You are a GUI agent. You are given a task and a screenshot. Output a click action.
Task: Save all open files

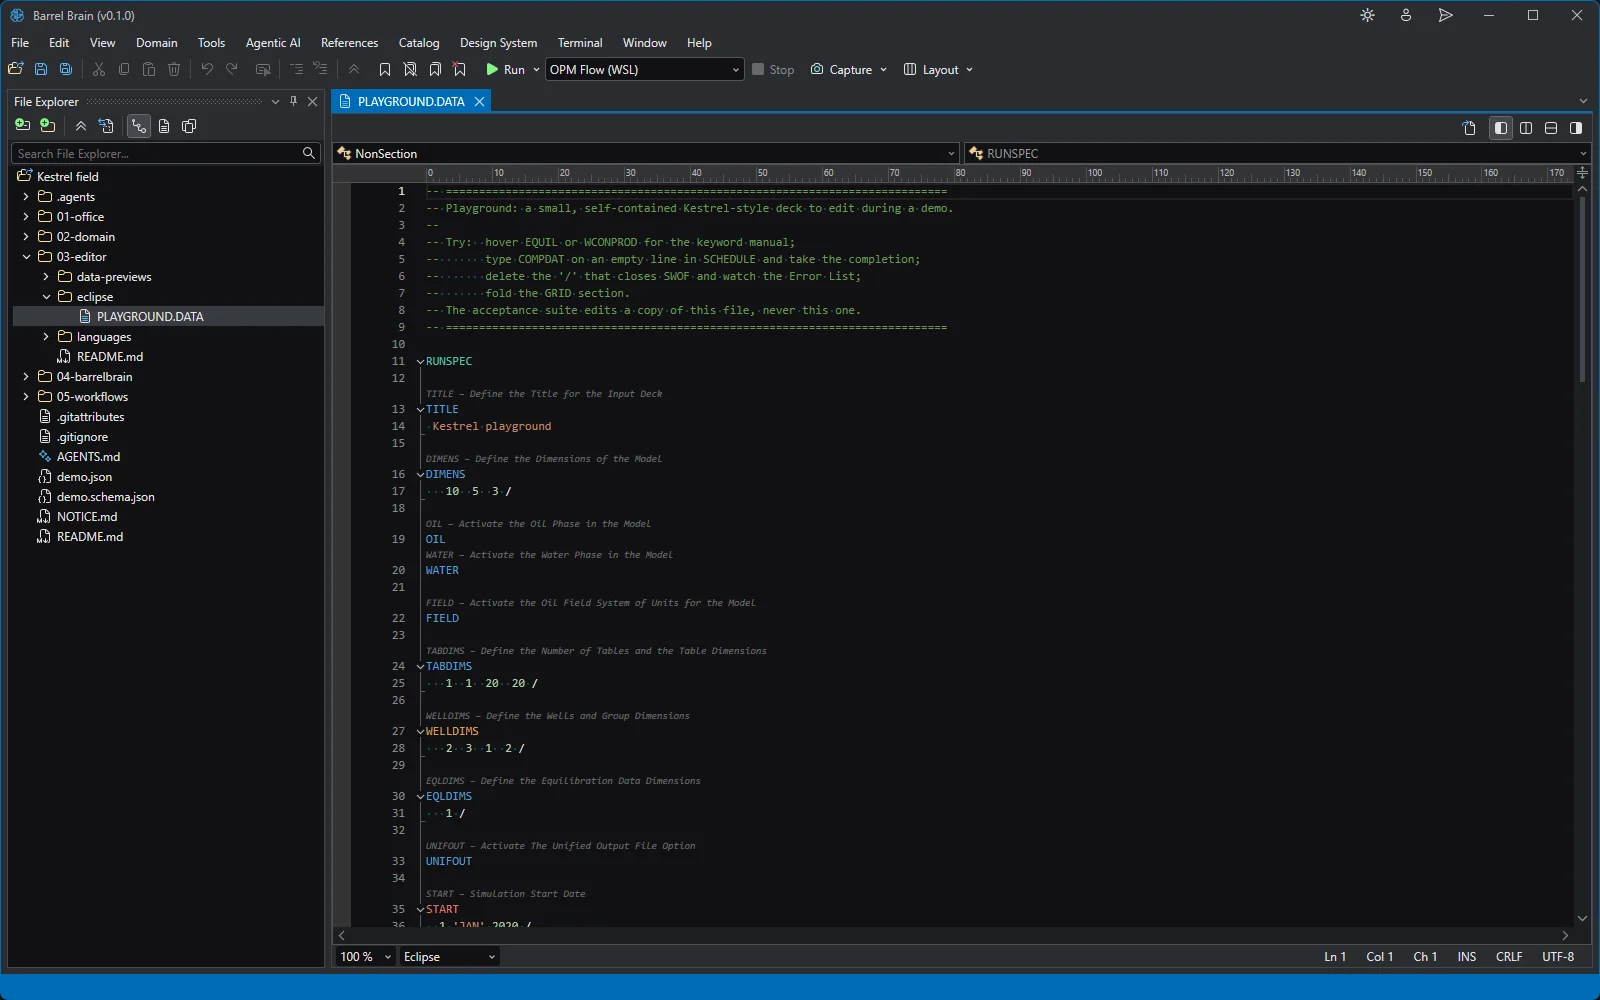coord(66,69)
